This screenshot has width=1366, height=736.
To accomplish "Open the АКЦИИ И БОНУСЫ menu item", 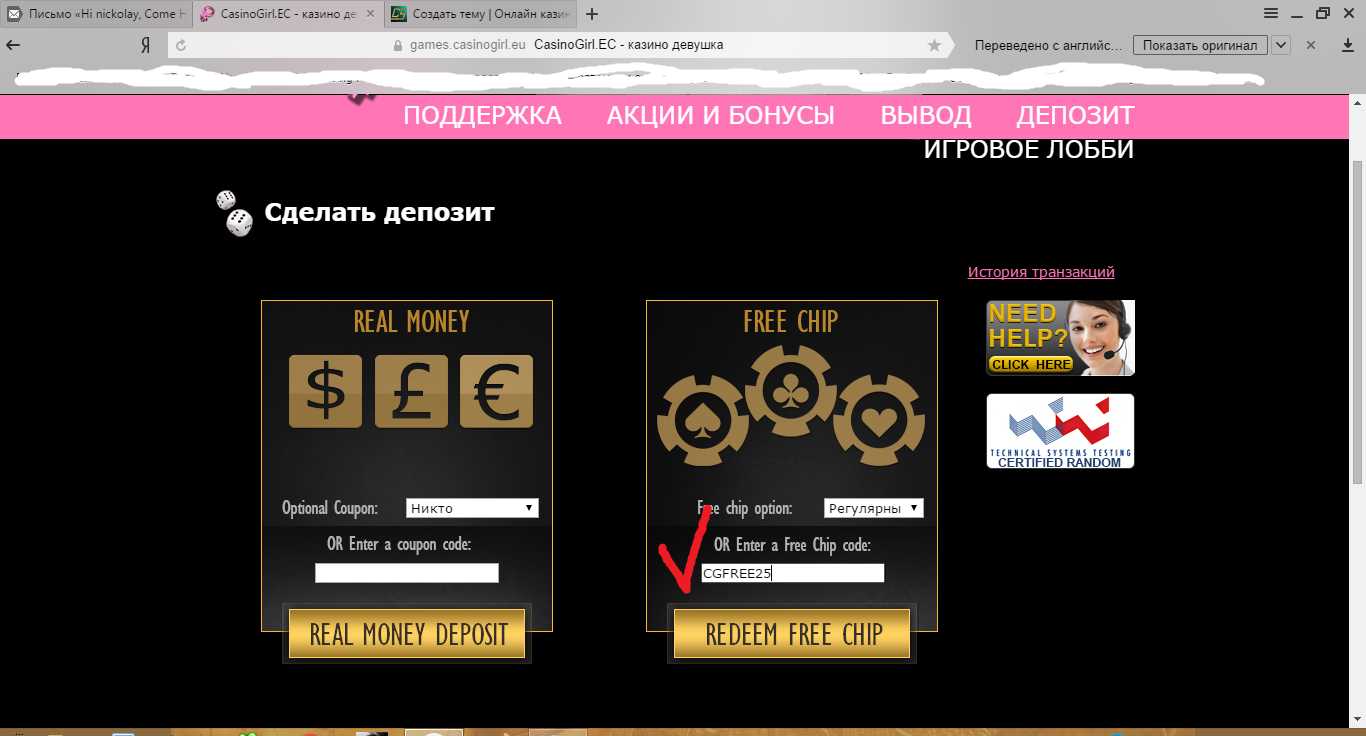I will [x=721, y=116].
